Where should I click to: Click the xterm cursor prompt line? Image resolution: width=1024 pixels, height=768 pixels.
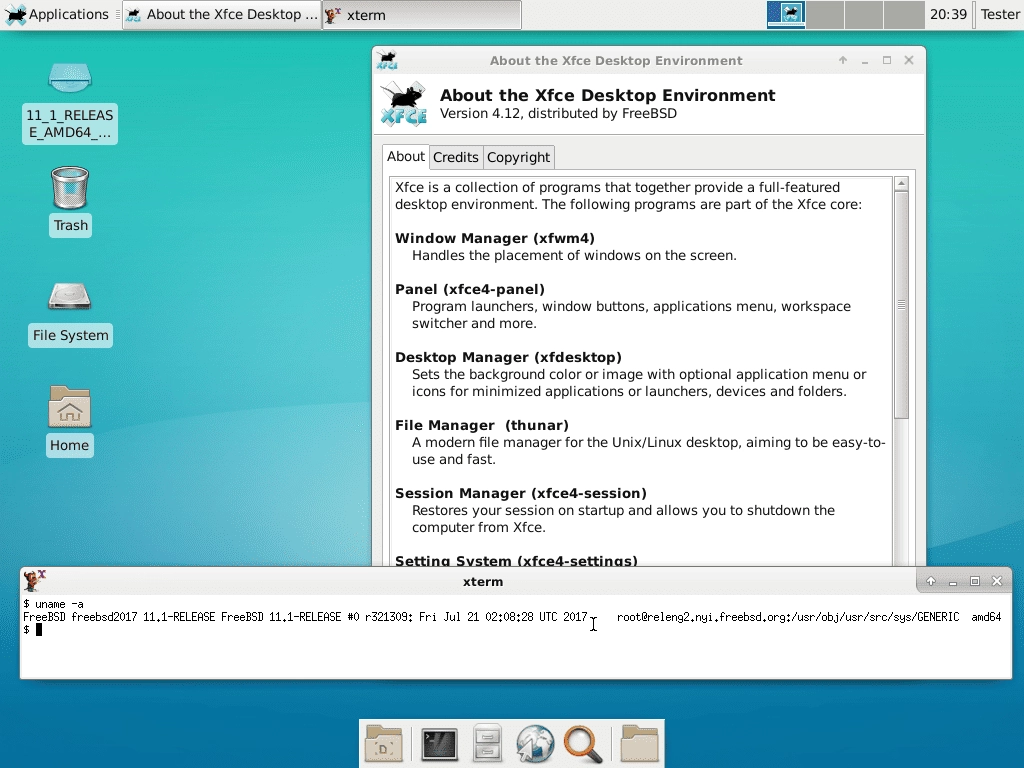point(33,630)
